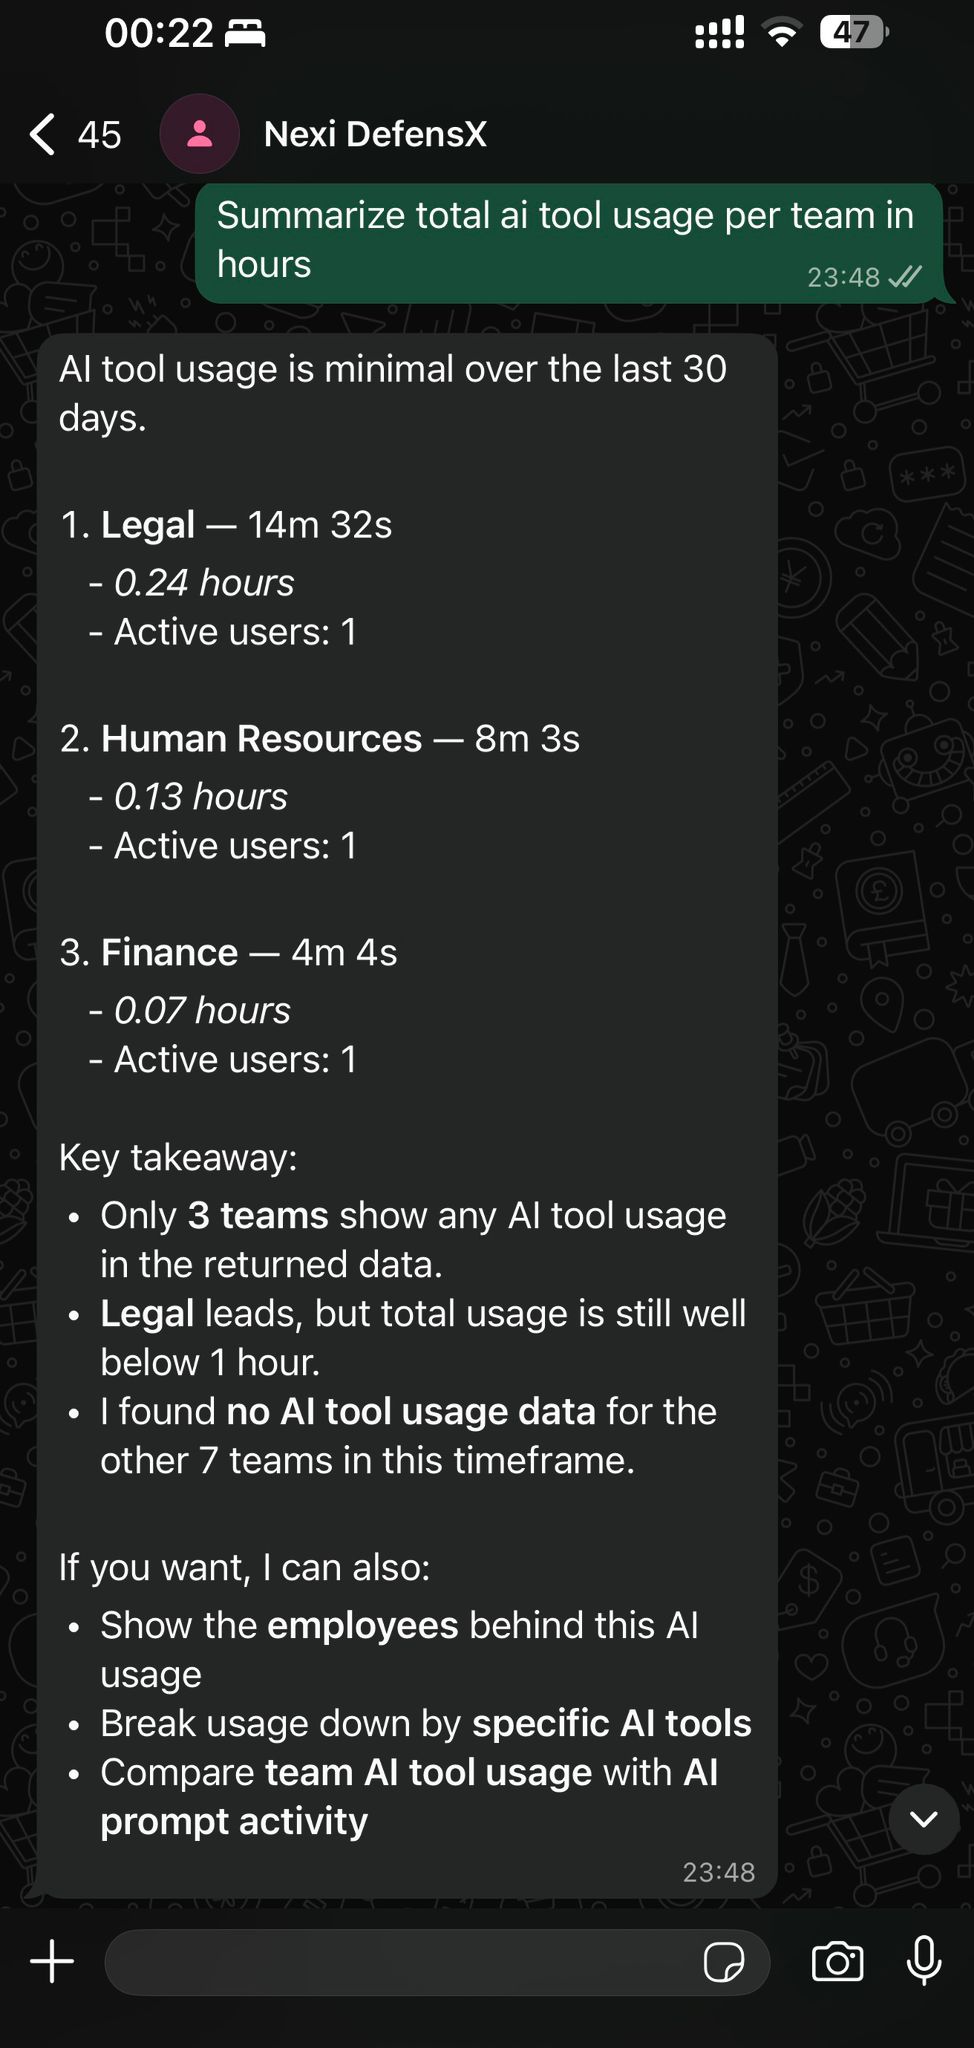Launch the camera from chat bar
Screen dimensions: 974x2048
coord(837,1962)
